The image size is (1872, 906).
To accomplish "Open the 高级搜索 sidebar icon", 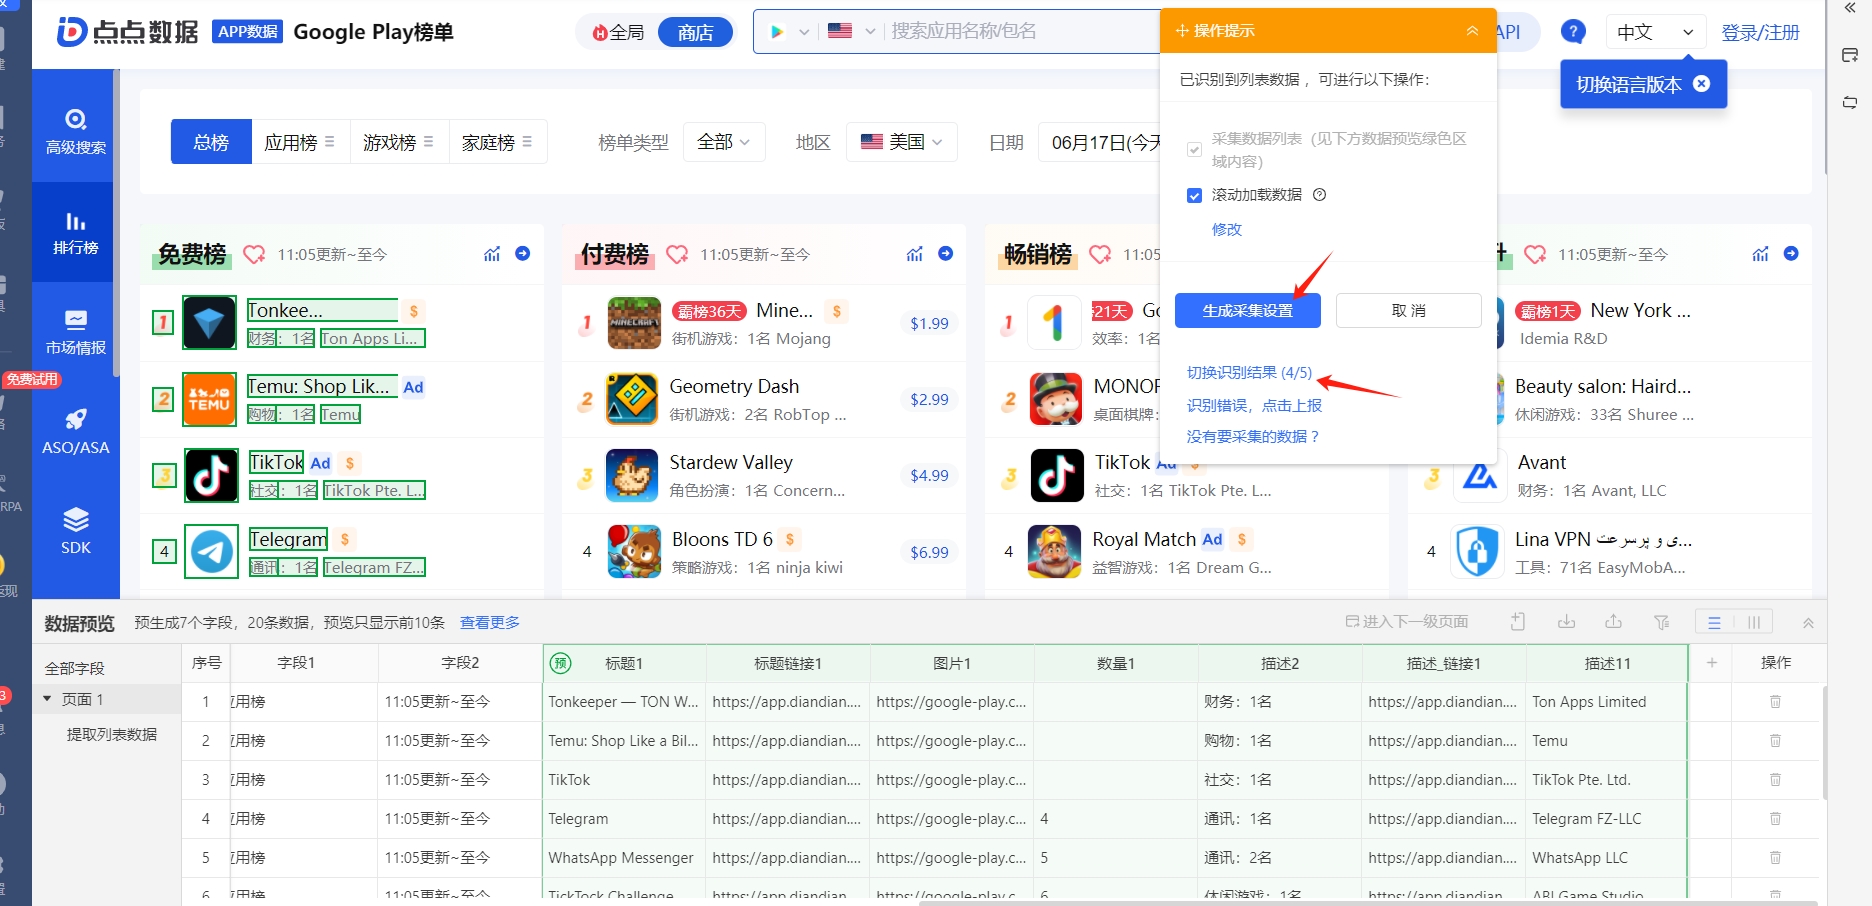I will (75, 131).
